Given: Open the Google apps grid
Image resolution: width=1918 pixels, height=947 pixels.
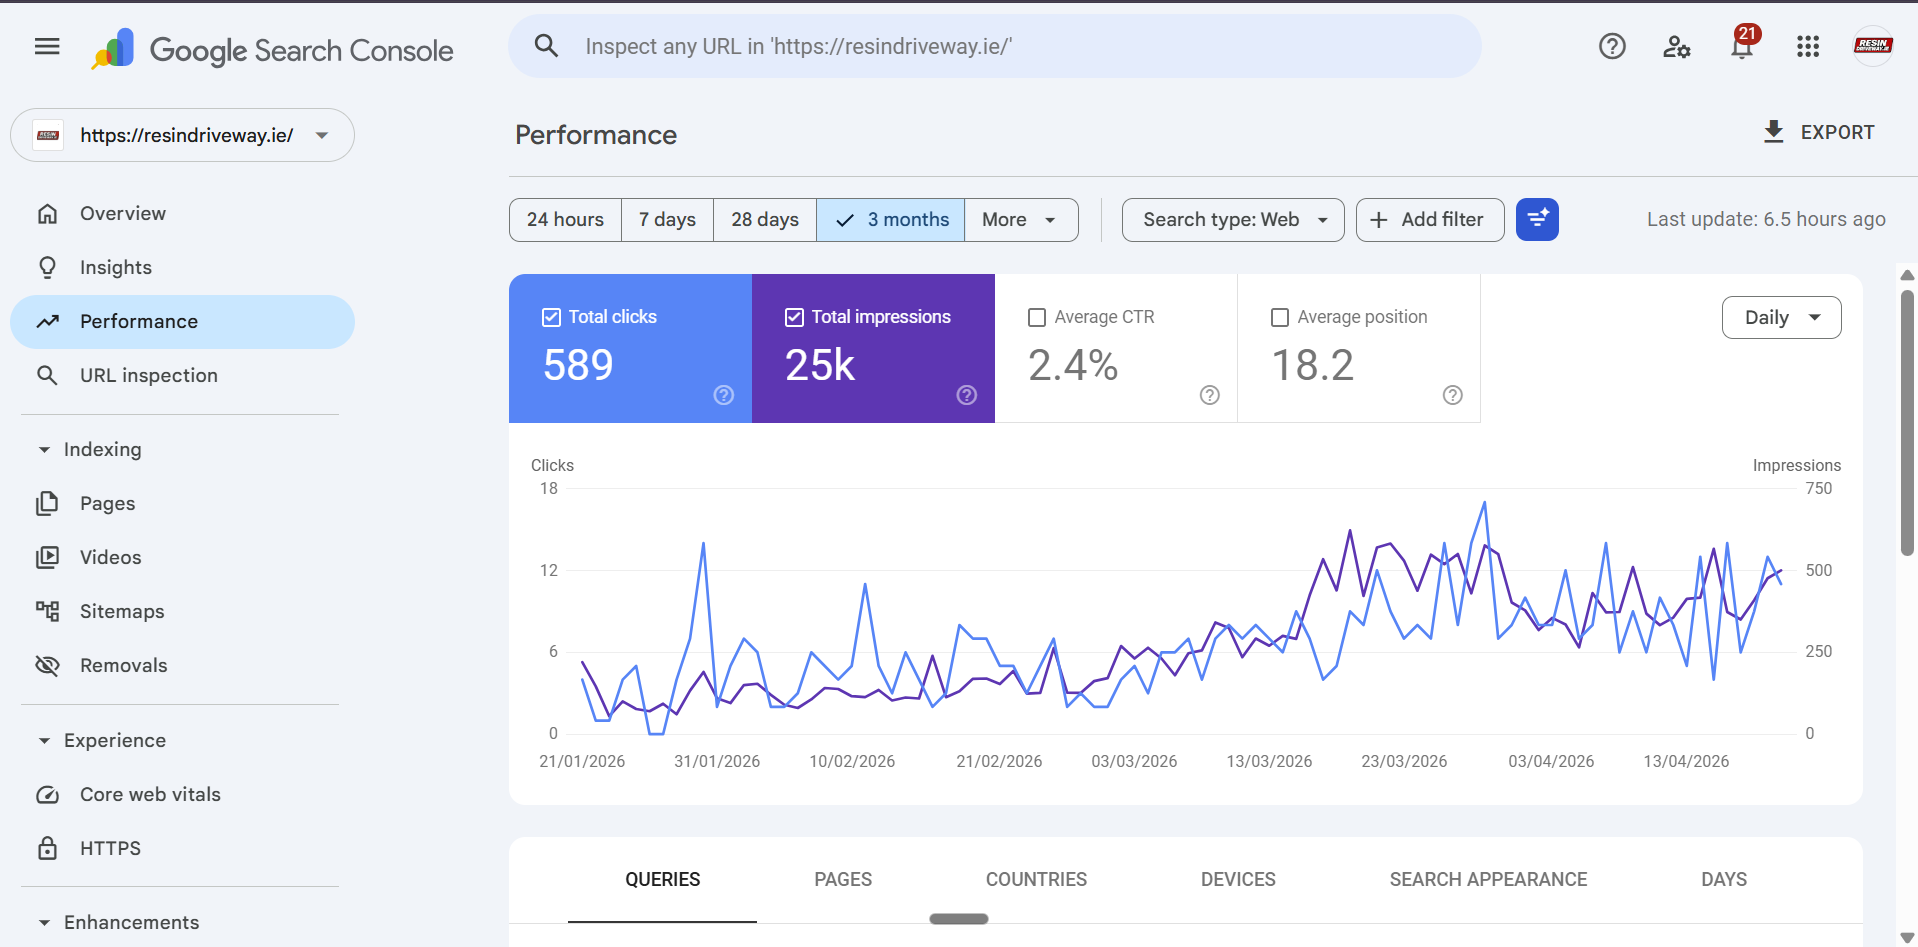Looking at the screenshot, I should [x=1808, y=46].
